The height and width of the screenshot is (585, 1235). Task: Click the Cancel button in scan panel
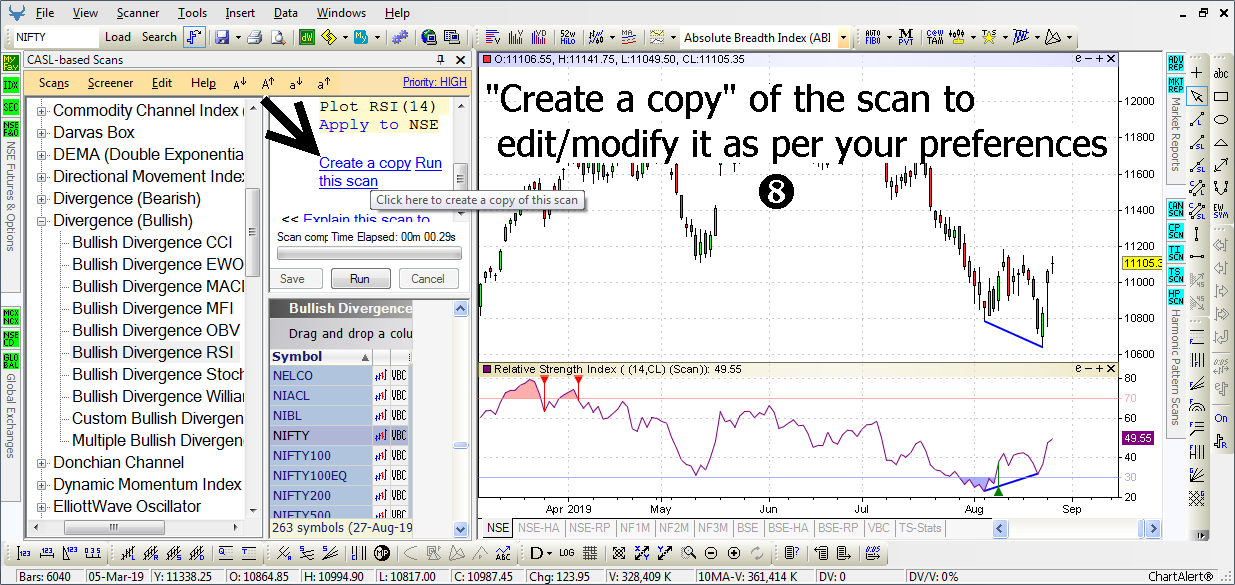click(427, 279)
